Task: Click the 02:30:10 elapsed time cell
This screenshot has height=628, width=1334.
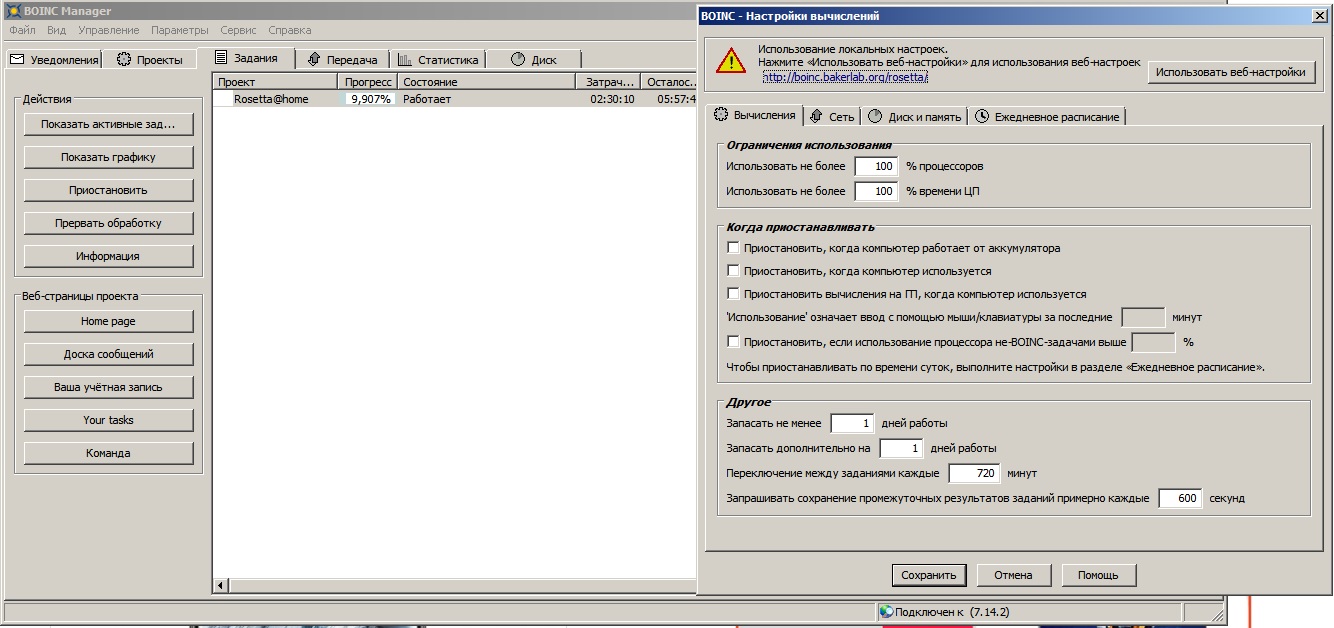Action: tap(612, 99)
